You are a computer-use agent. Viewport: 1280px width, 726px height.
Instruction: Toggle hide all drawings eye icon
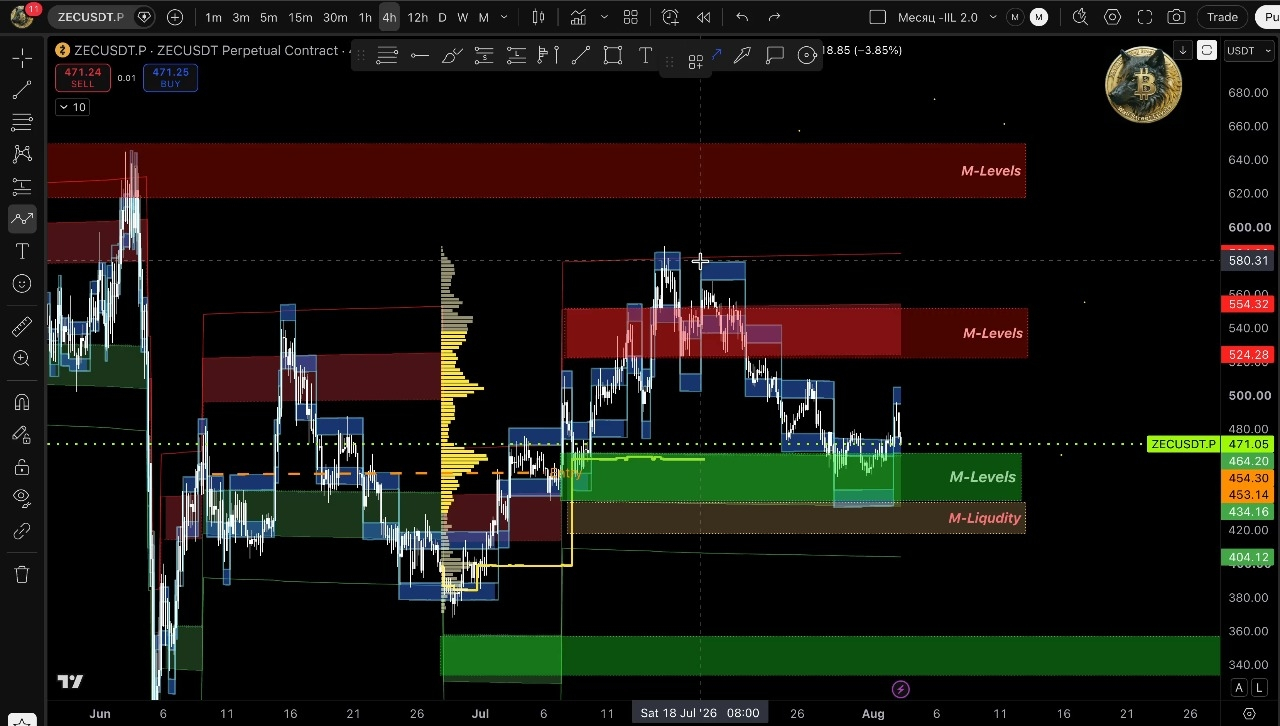pyautogui.click(x=22, y=498)
